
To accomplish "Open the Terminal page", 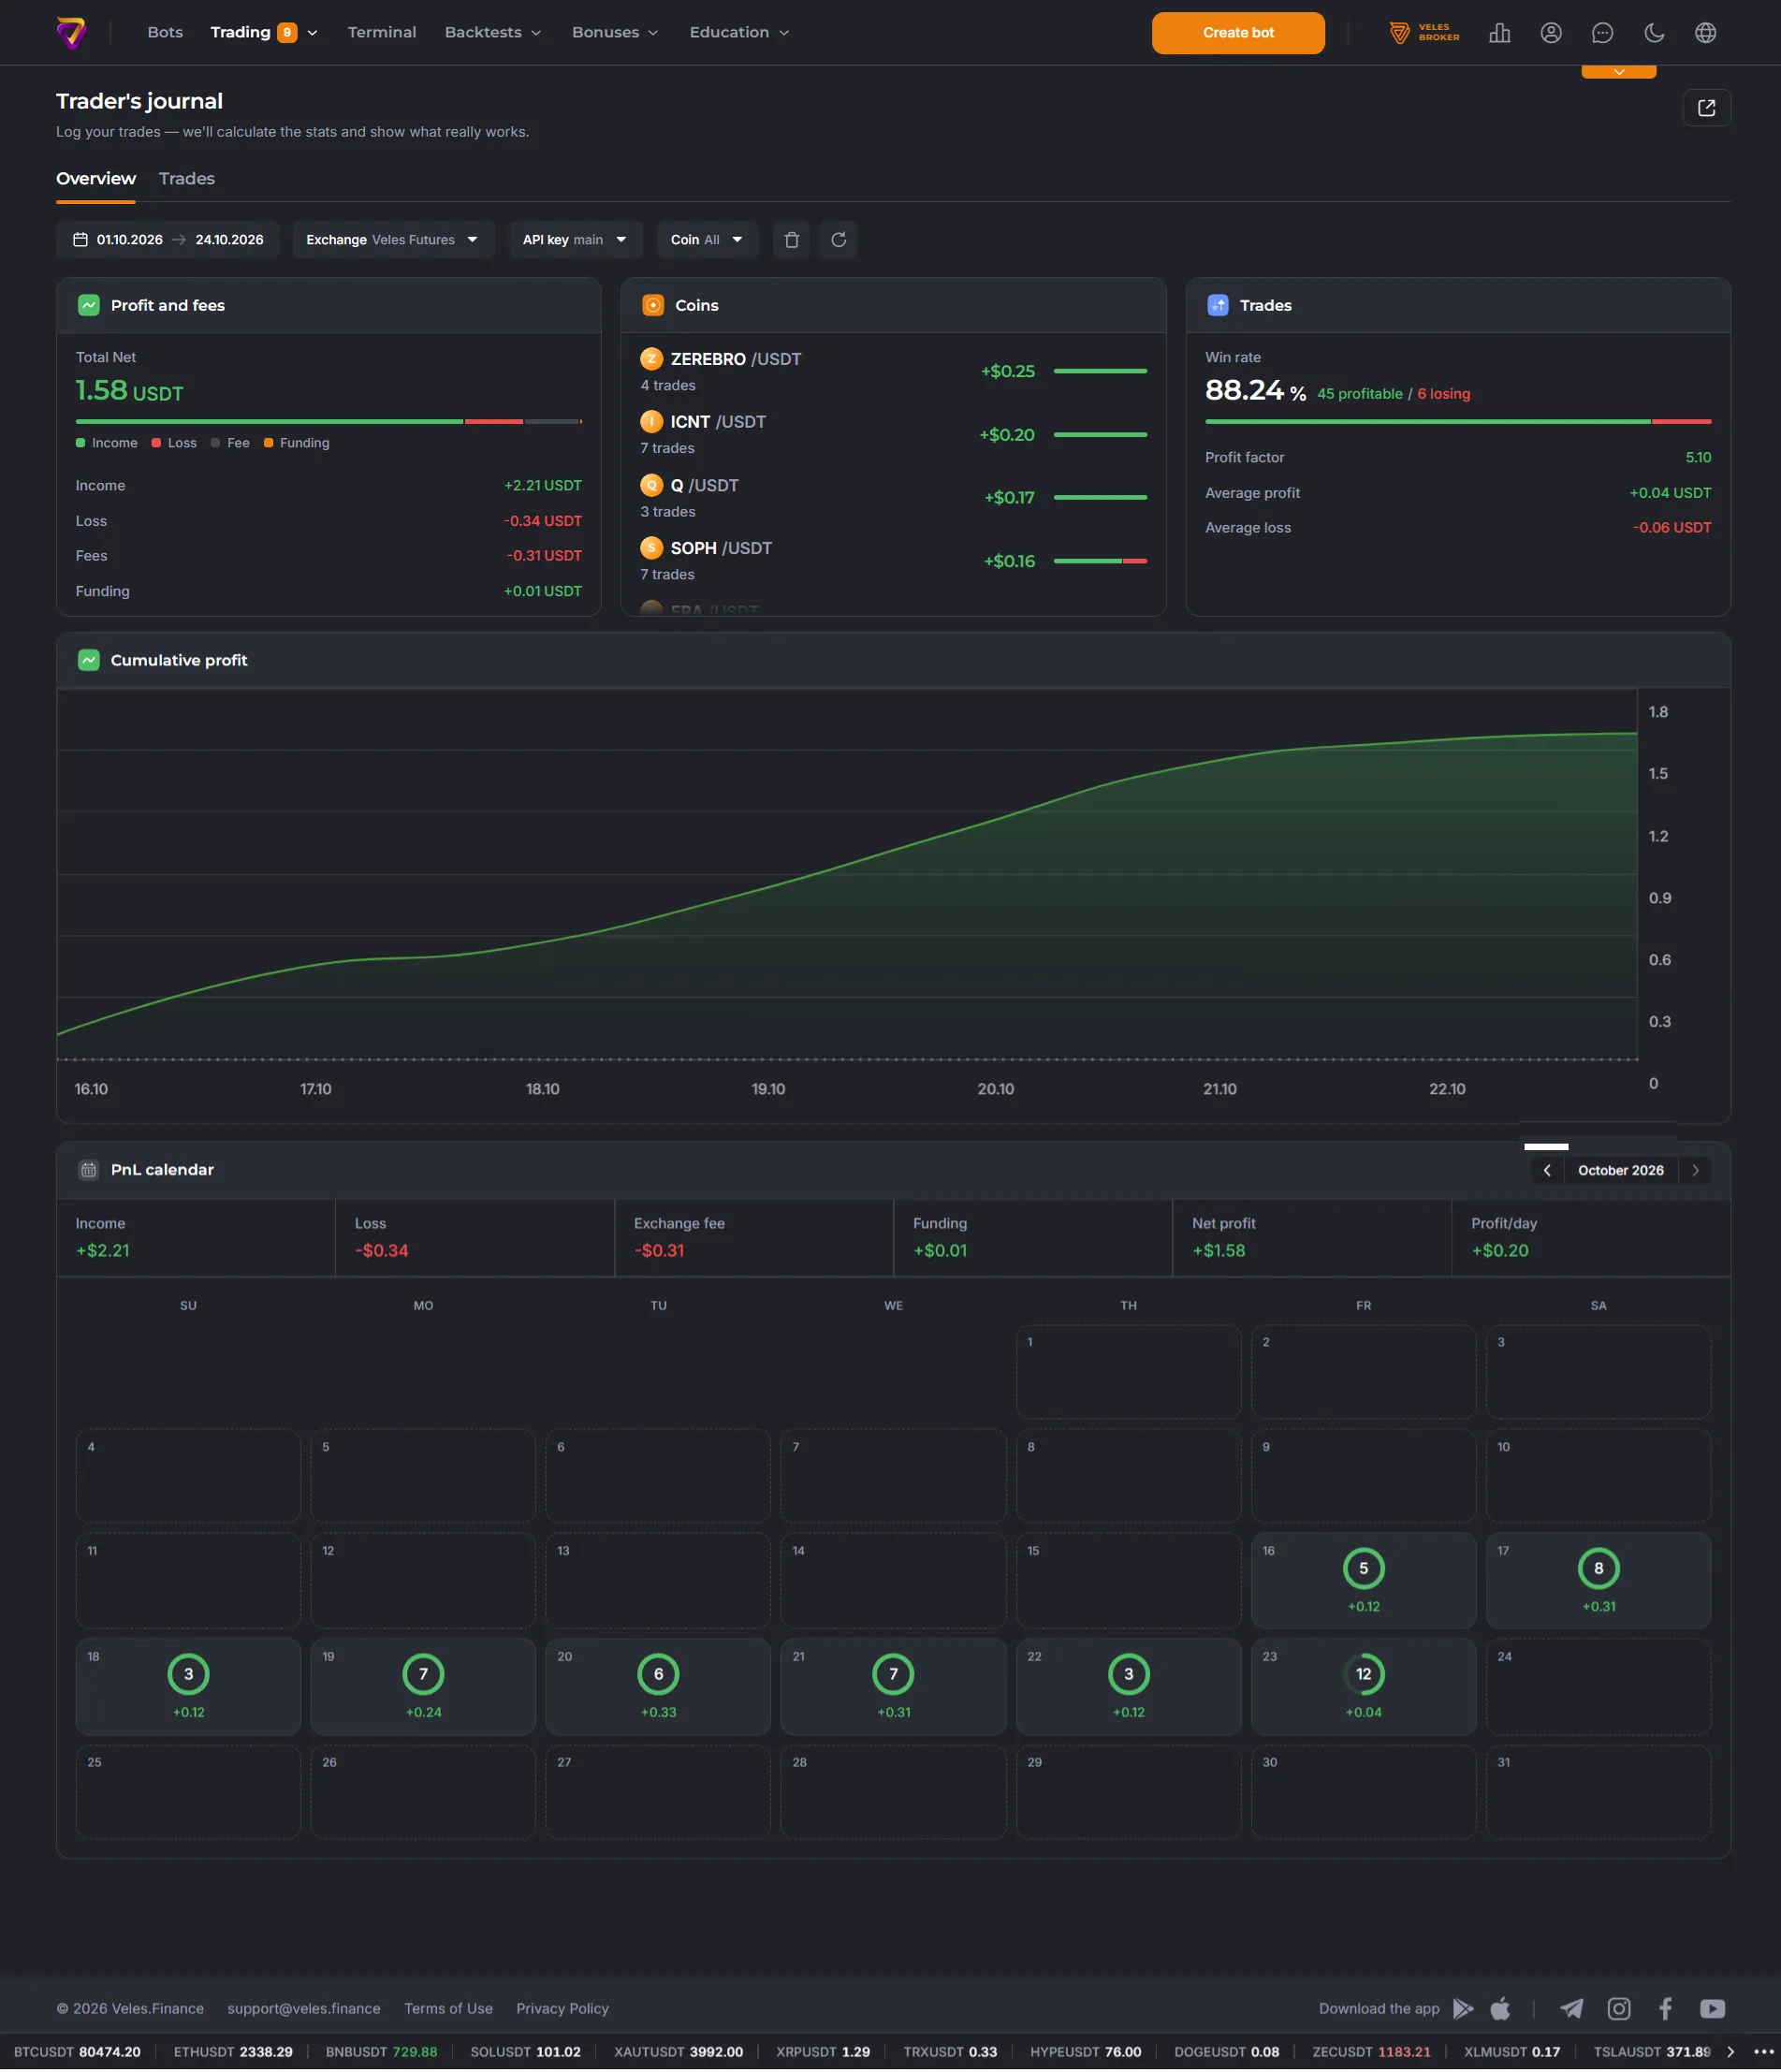I will pyautogui.click(x=382, y=33).
